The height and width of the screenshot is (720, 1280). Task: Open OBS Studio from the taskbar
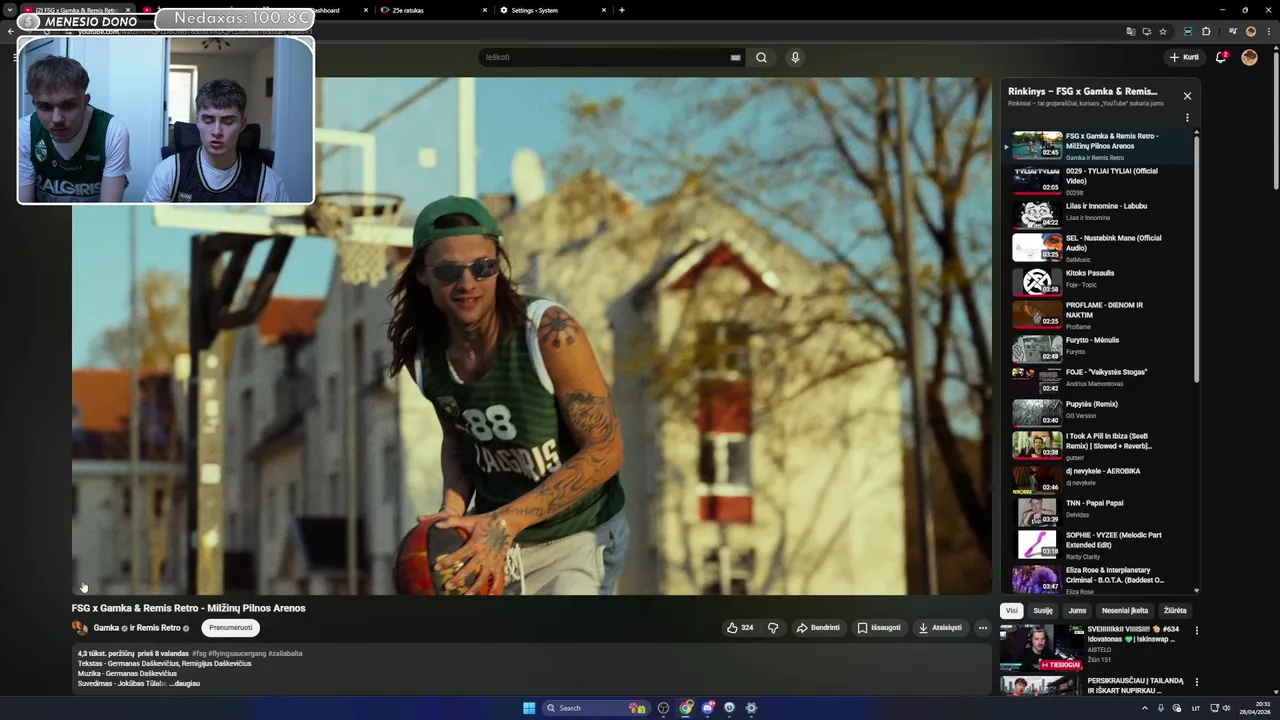(x=664, y=708)
